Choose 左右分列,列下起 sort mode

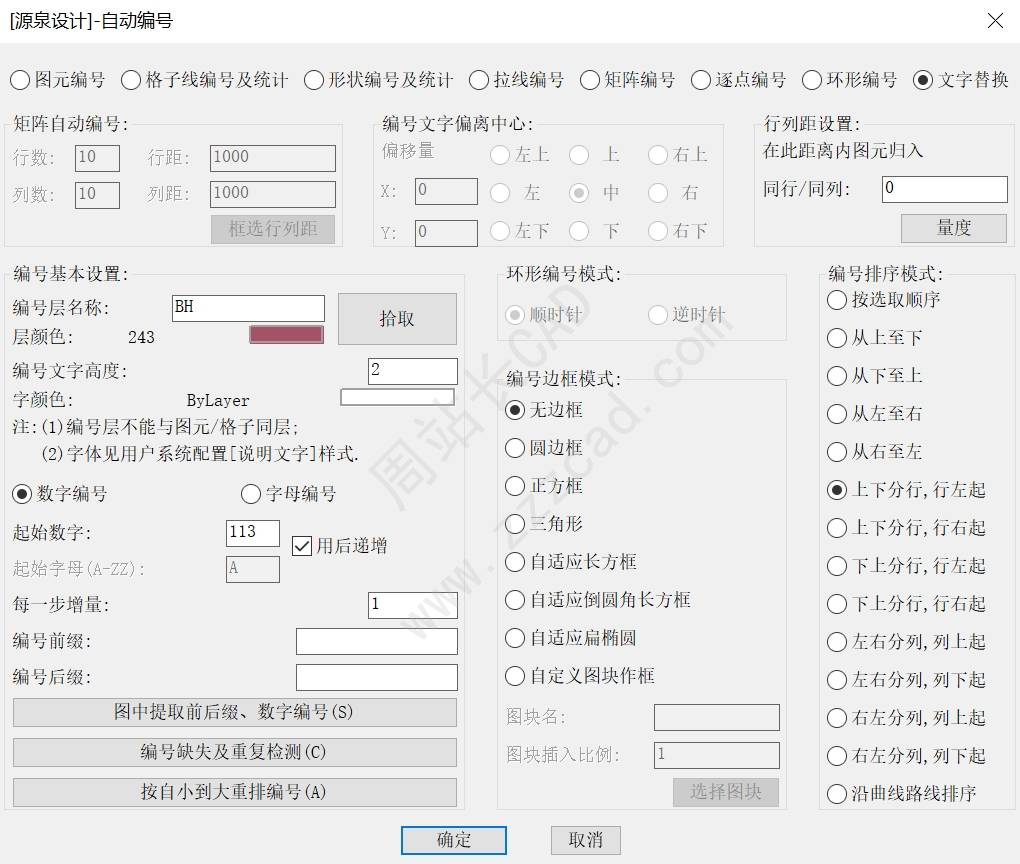pyautogui.click(x=906, y=680)
